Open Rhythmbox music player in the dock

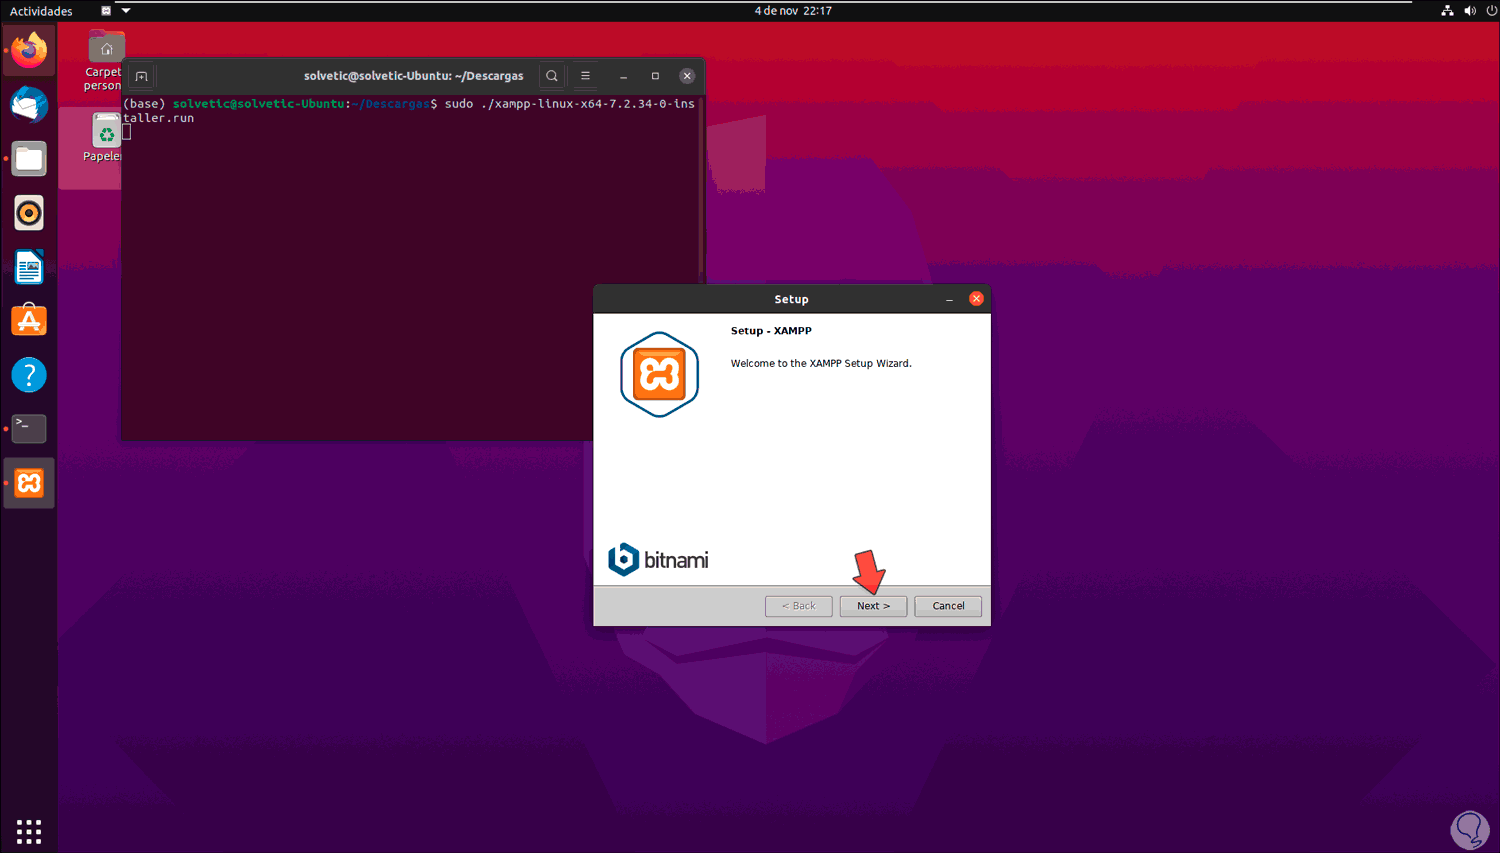(29, 213)
